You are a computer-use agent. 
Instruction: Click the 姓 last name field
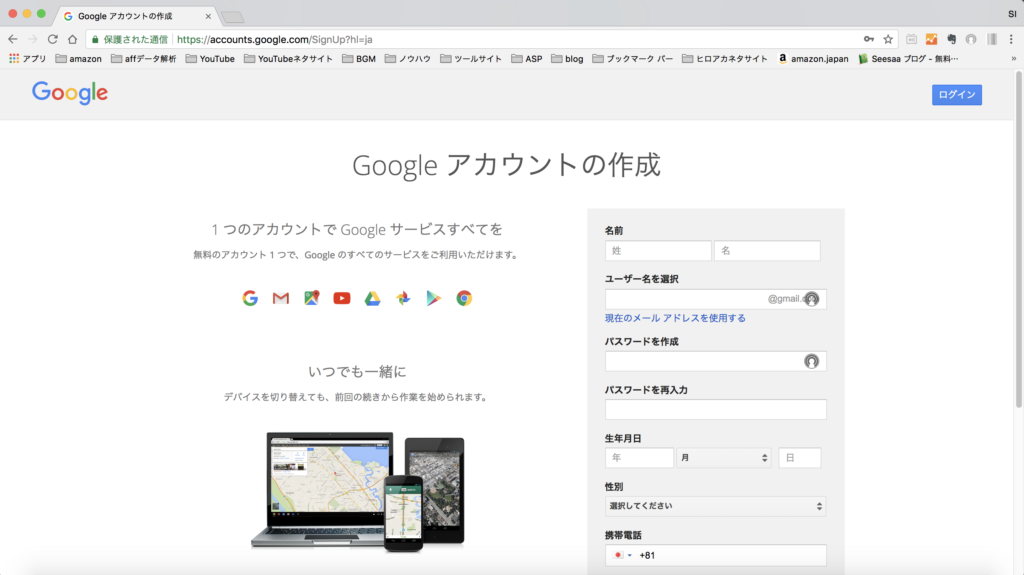click(x=658, y=251)
